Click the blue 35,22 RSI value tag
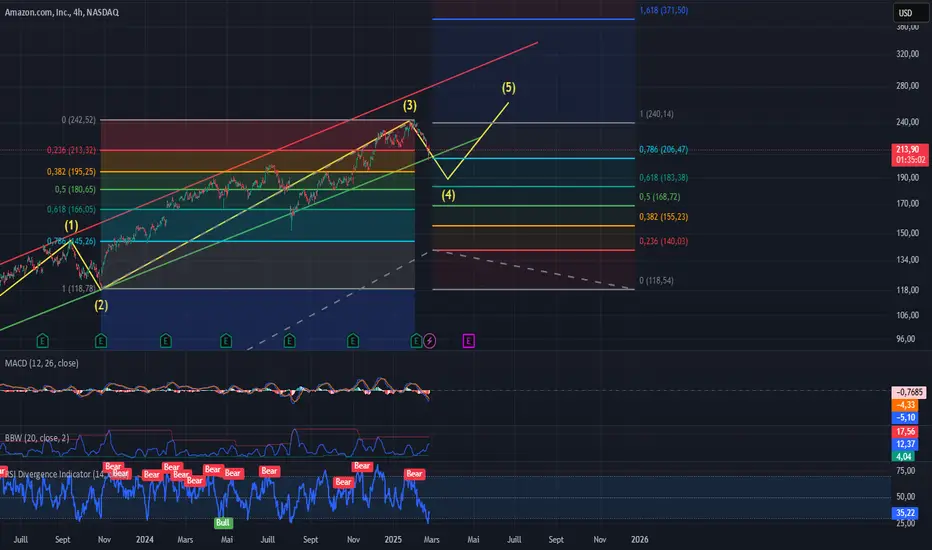Image resolution: width=932 pixels, height=550 pixels. click(906, 513)
